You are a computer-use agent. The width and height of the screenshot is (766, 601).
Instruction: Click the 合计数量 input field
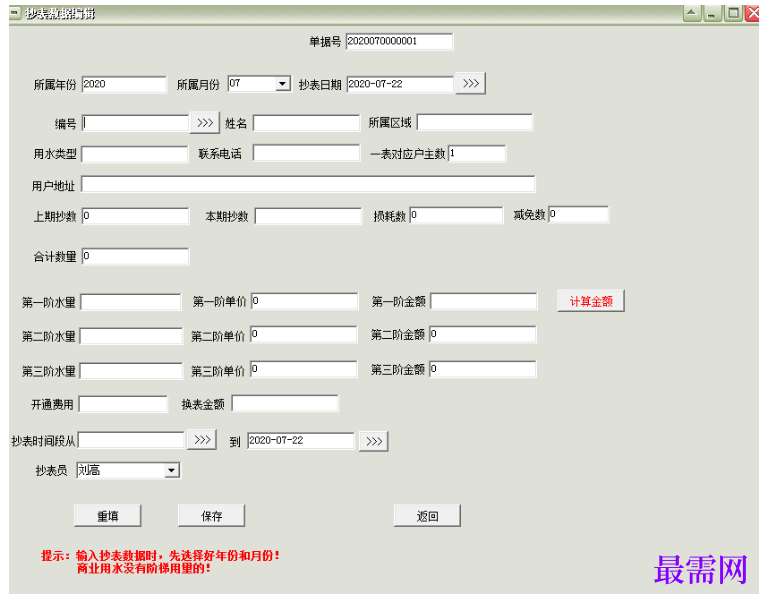click(x=135, y=257)
